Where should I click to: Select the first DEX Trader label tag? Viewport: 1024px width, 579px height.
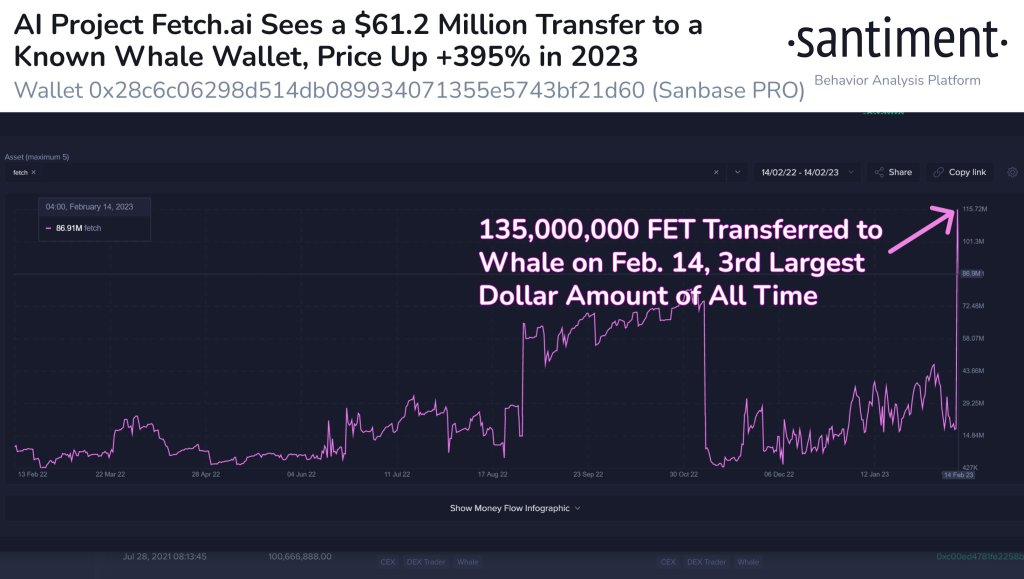pyautogui.click(x=425, y=562)
